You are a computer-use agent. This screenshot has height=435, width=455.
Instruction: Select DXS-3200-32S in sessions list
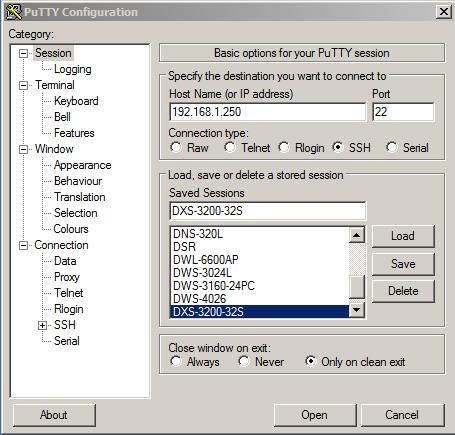260,312
